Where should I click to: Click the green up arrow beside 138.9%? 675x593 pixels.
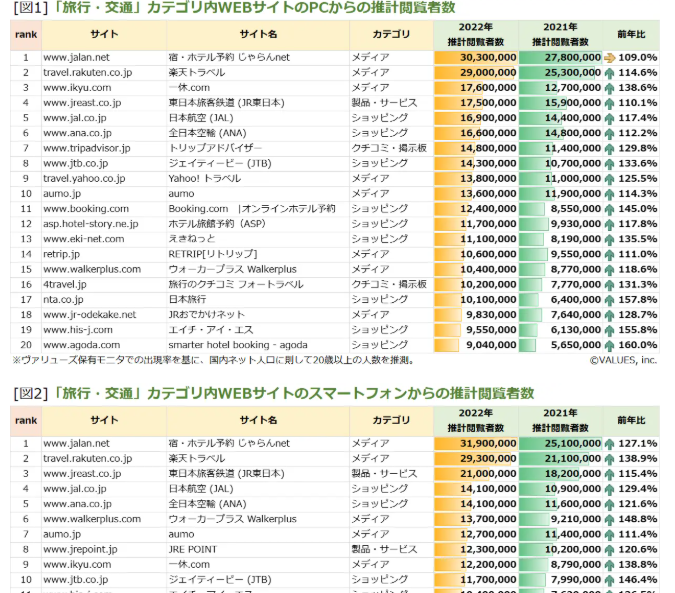(610, 459)
